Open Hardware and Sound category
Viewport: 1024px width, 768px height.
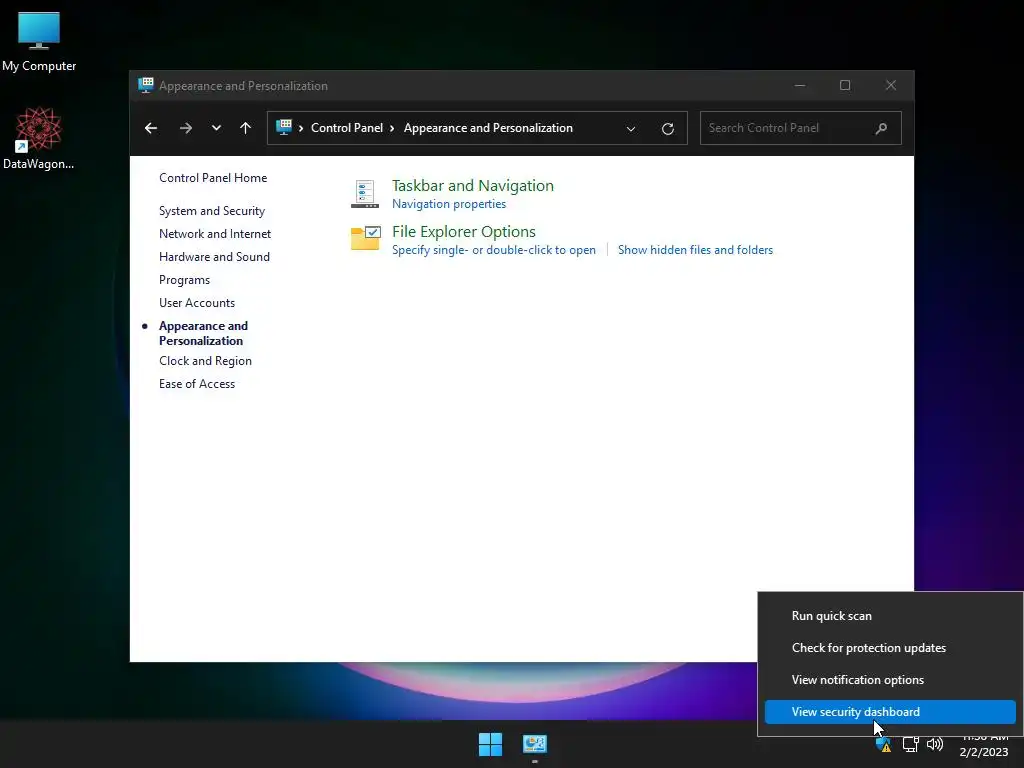(214, 257)
